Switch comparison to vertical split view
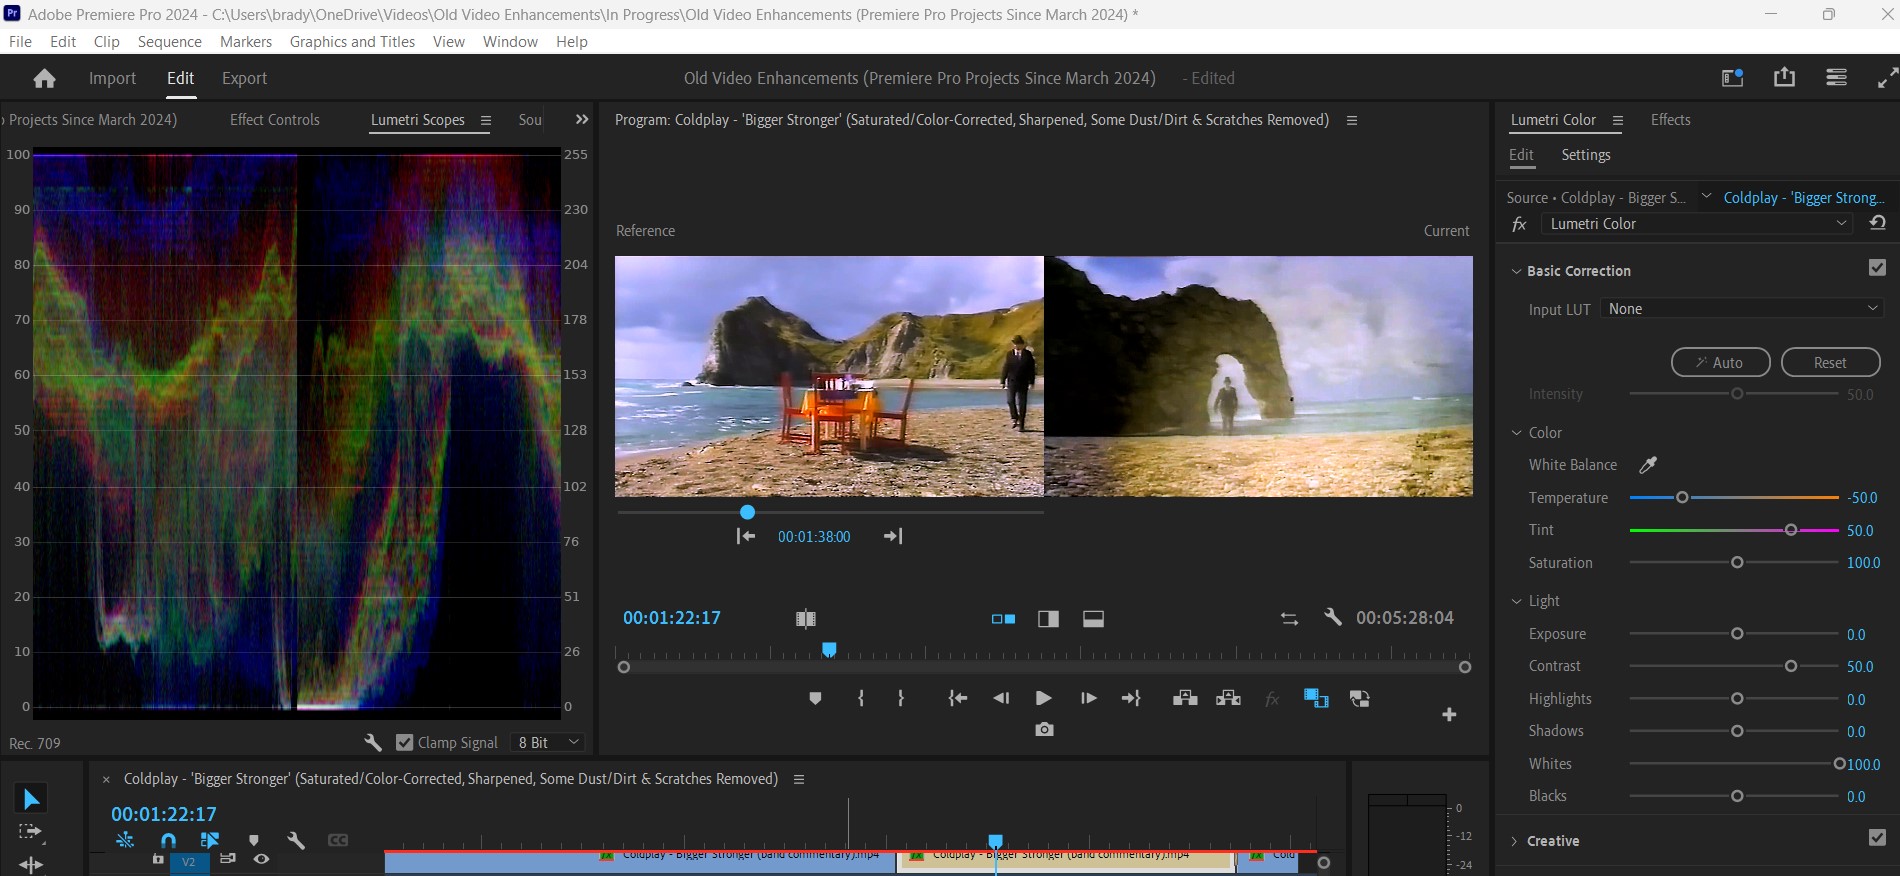 click(x=1048, y=619)
